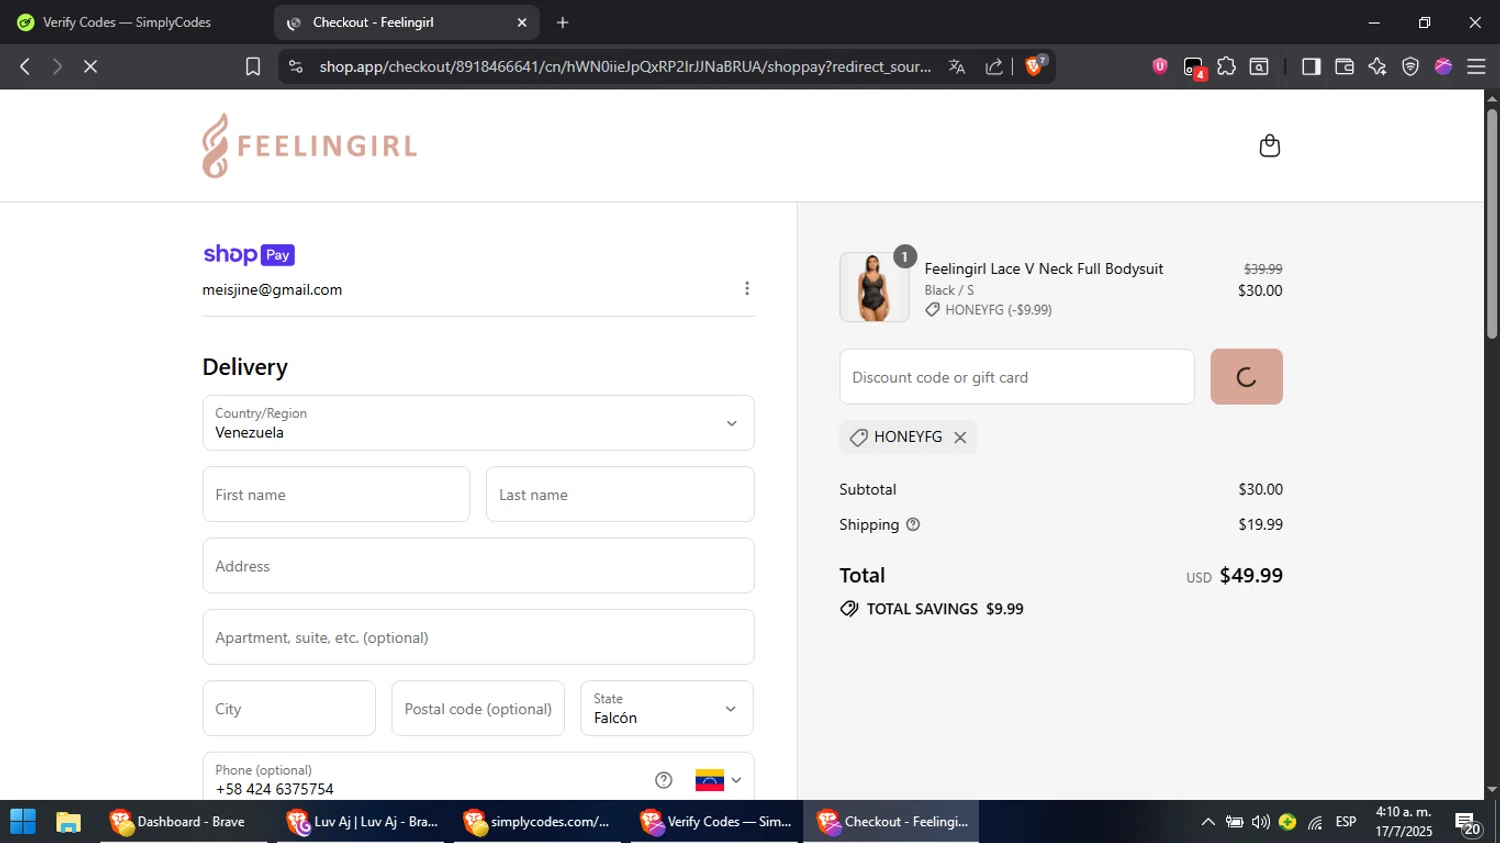Open the taskbar clock showing 4:10 a. m.
1500x843 pixels.
point(1403,822)
